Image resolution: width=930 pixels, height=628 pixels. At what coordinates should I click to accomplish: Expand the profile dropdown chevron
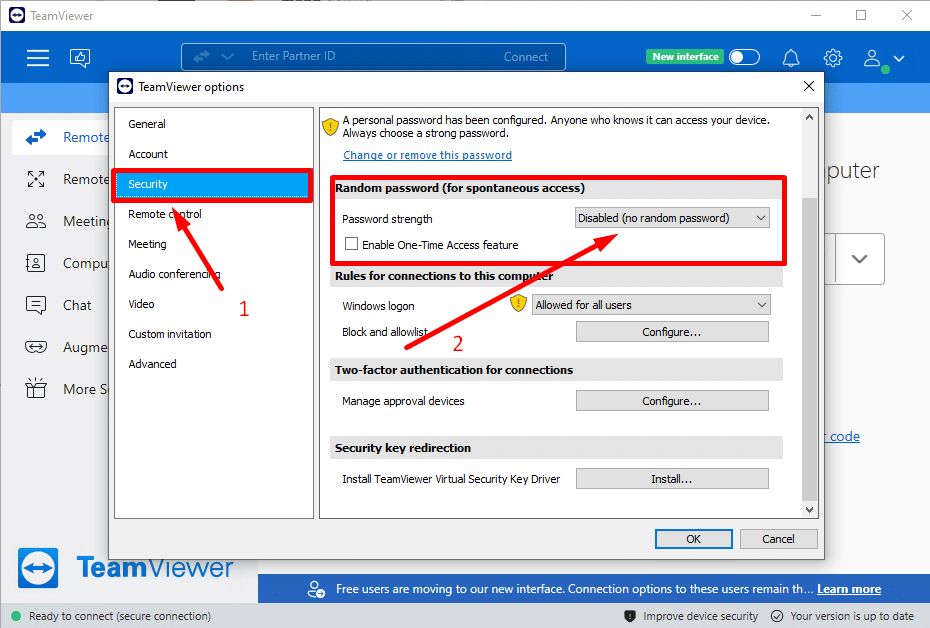[899, 58]
